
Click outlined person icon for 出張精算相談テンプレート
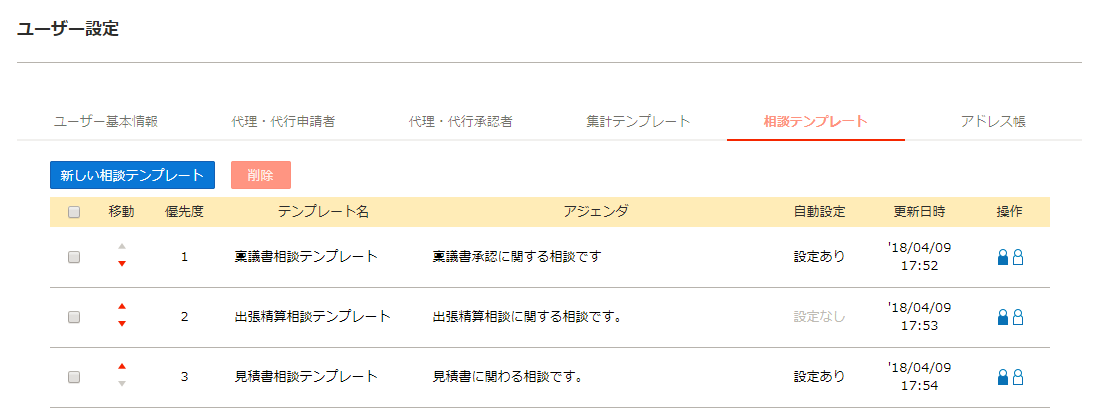click(1018, 317)
